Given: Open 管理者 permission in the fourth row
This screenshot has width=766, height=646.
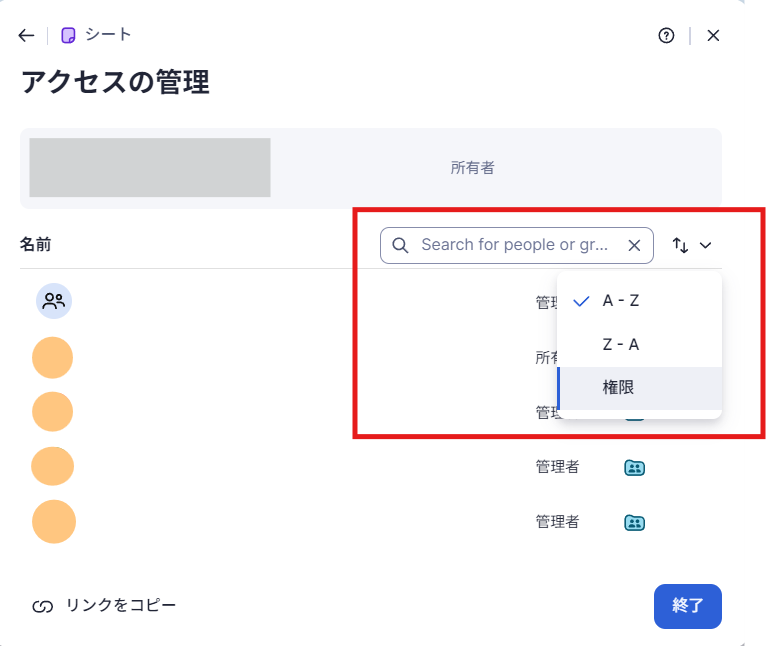Looking at the screenshot, I should 557,467.
